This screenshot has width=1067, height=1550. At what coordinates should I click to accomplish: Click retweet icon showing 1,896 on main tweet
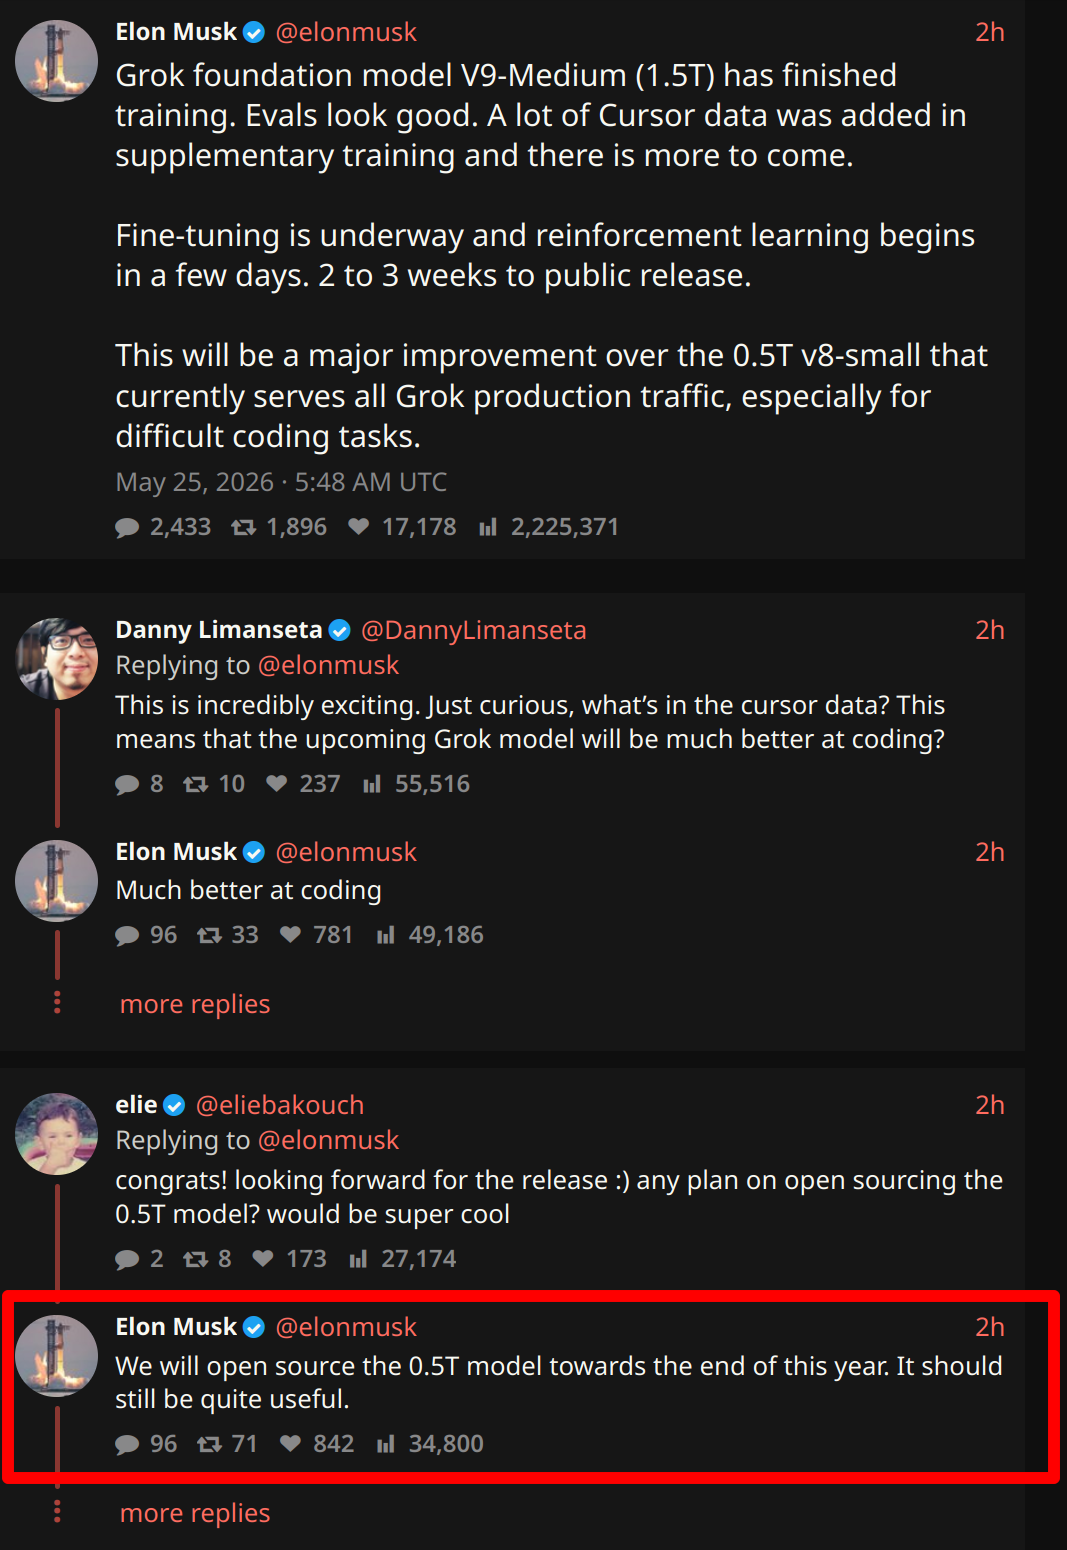[243, 527]
